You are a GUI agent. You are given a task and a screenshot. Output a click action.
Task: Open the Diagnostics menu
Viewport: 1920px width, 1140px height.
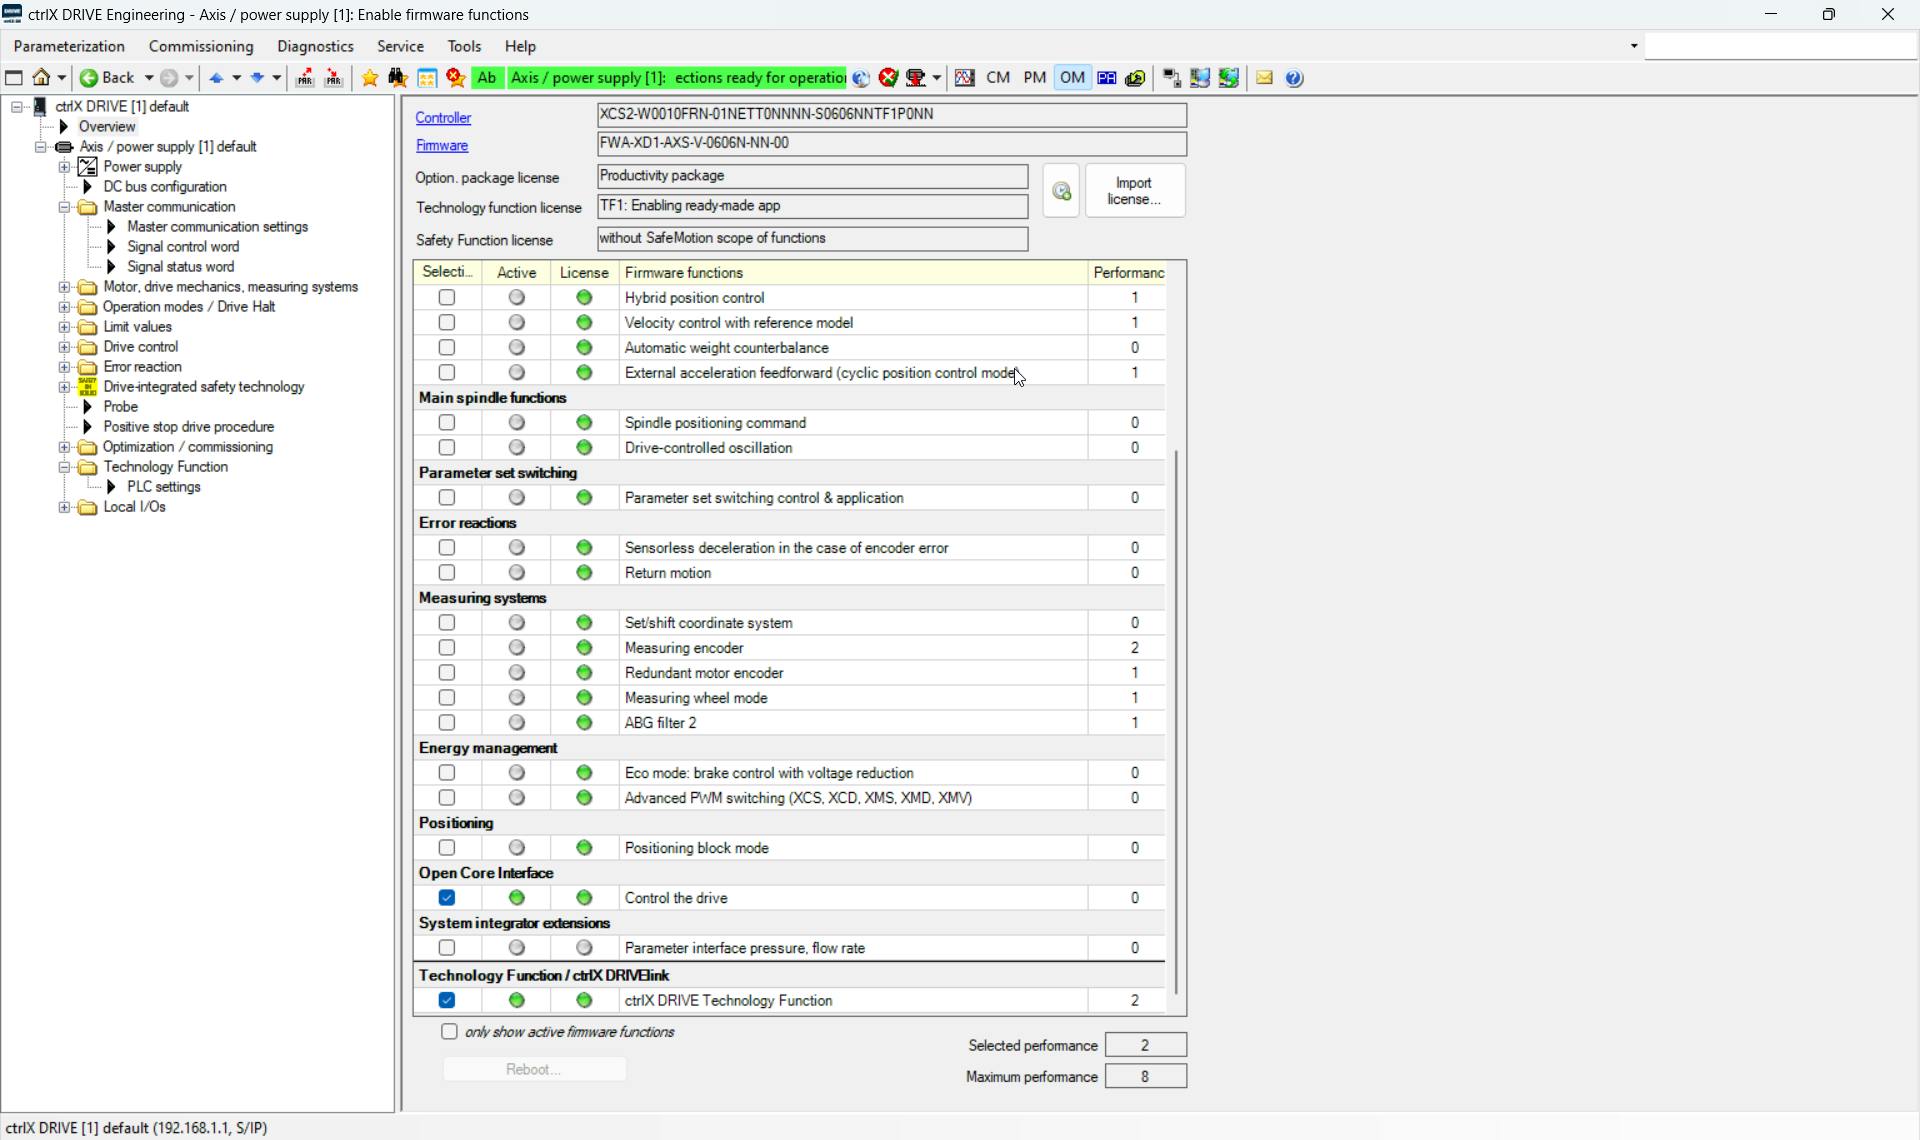click(315, 47)
